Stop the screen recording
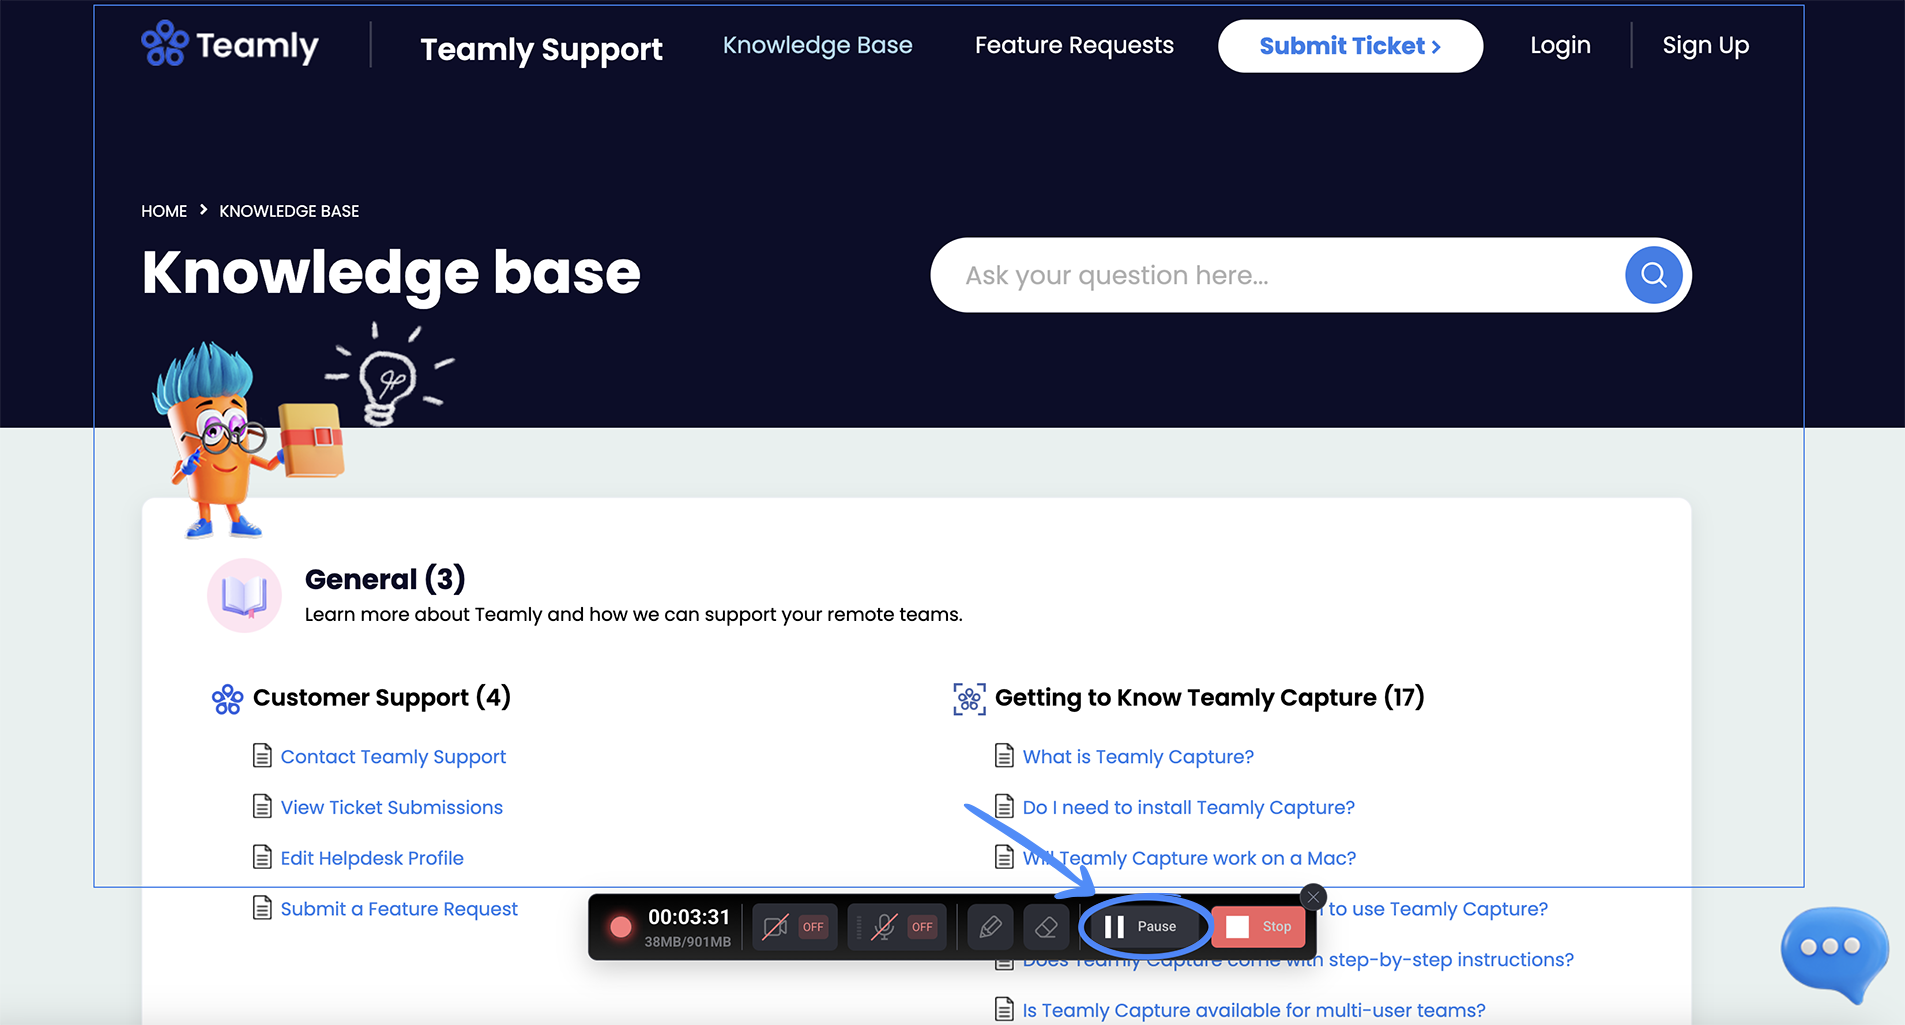The image size is (1905, 1025). 1259,927
